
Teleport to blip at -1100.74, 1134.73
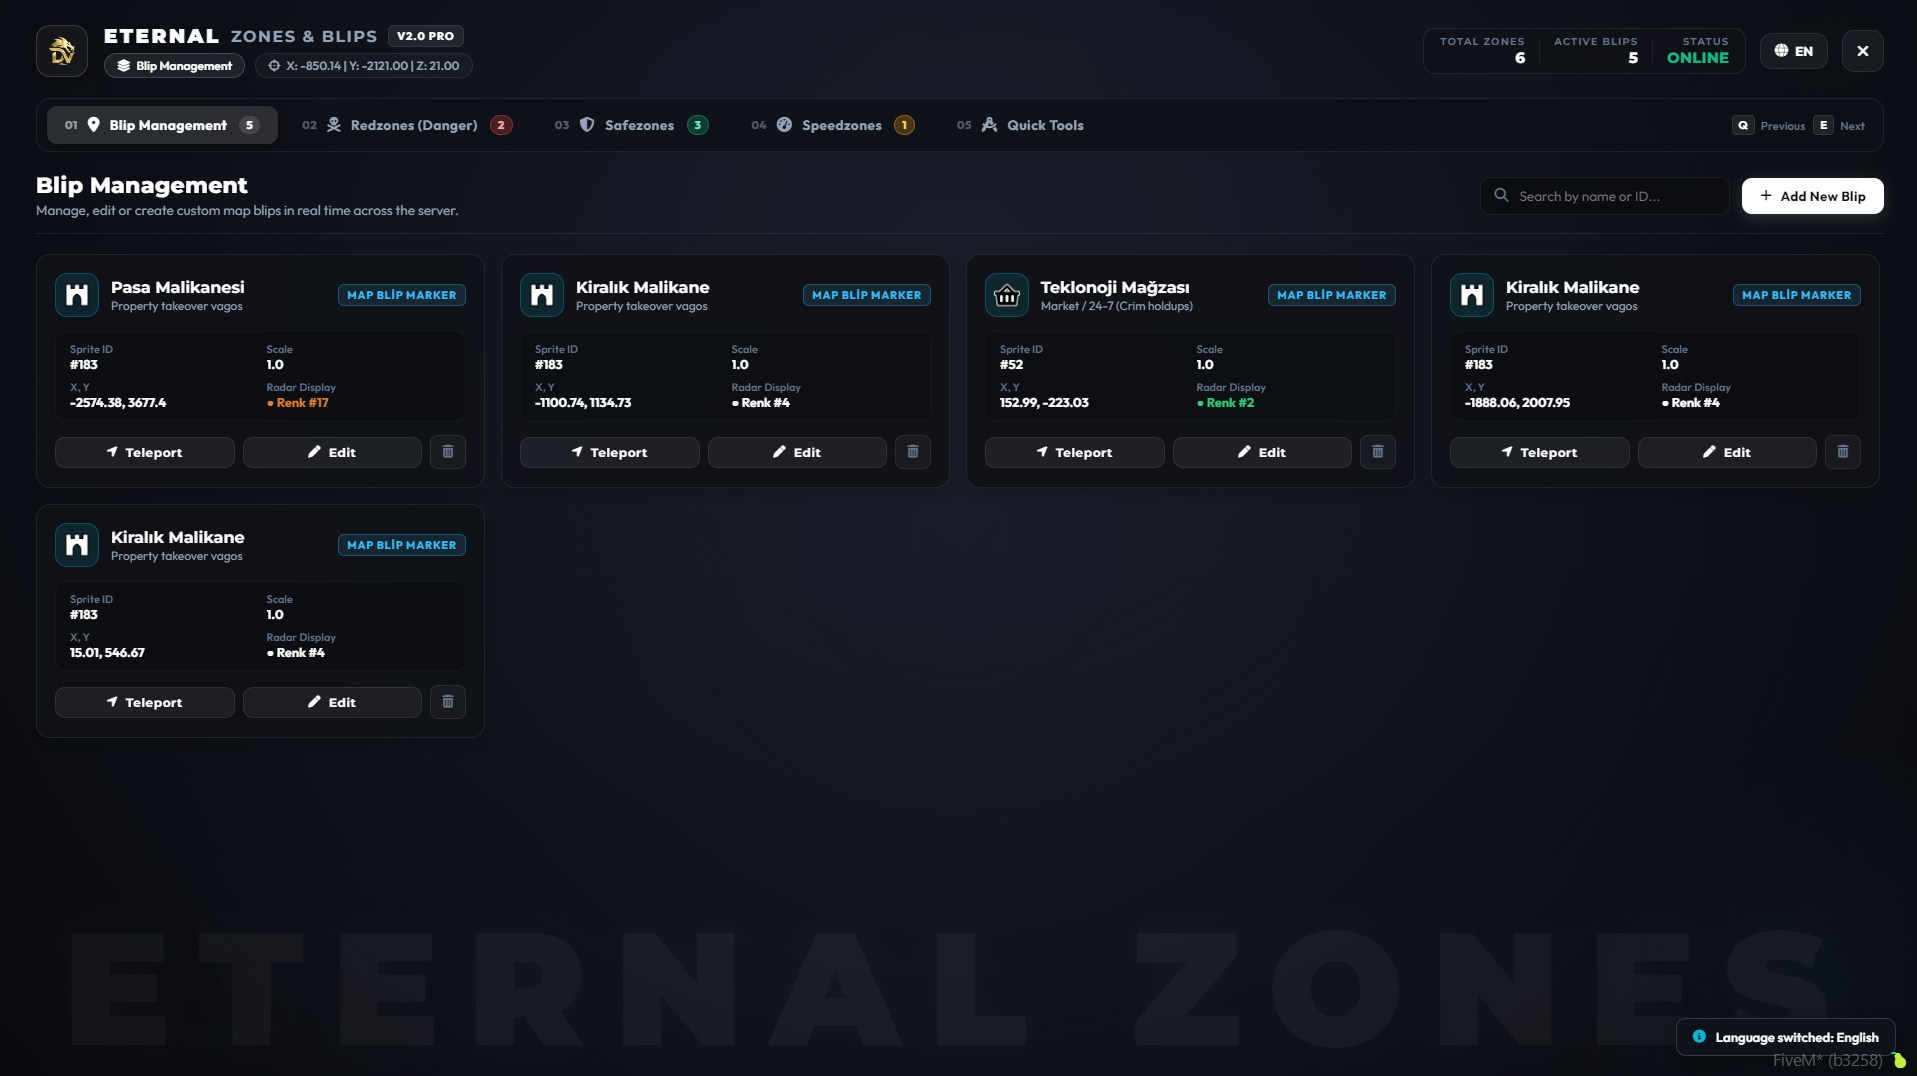pyautogui.click(x=610, y=452)
